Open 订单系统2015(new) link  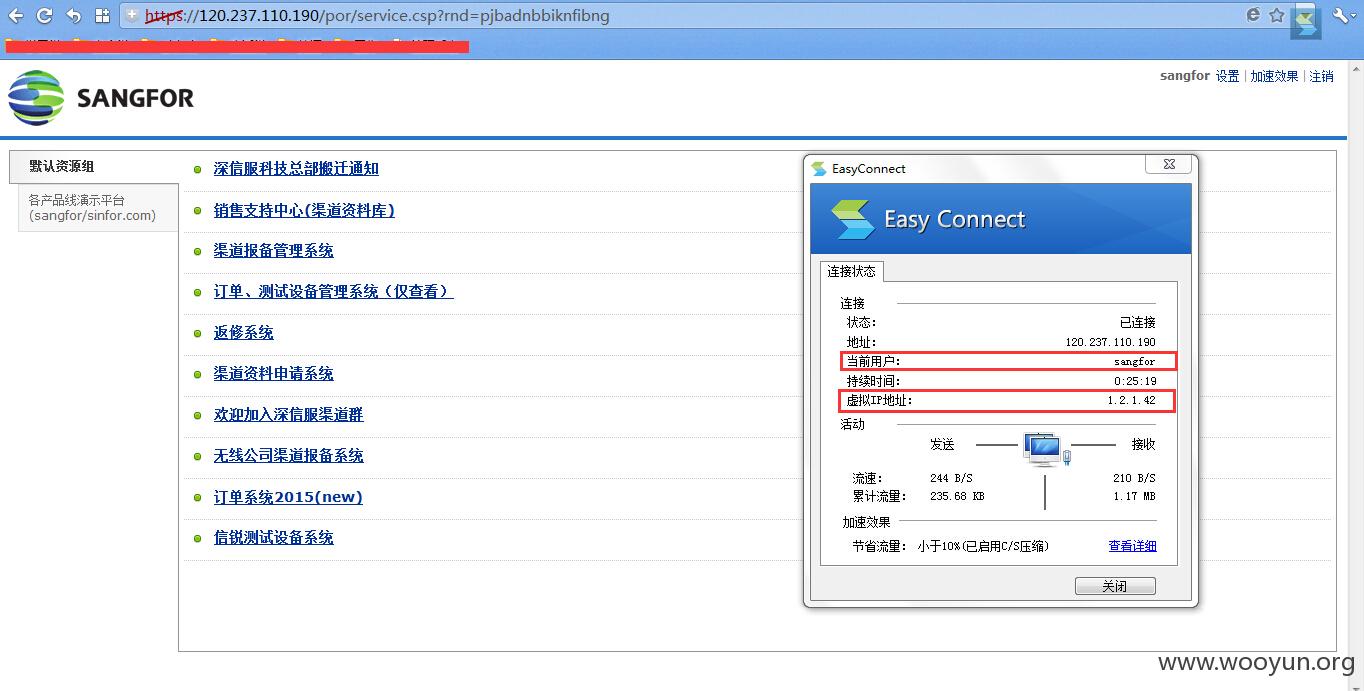288,497
